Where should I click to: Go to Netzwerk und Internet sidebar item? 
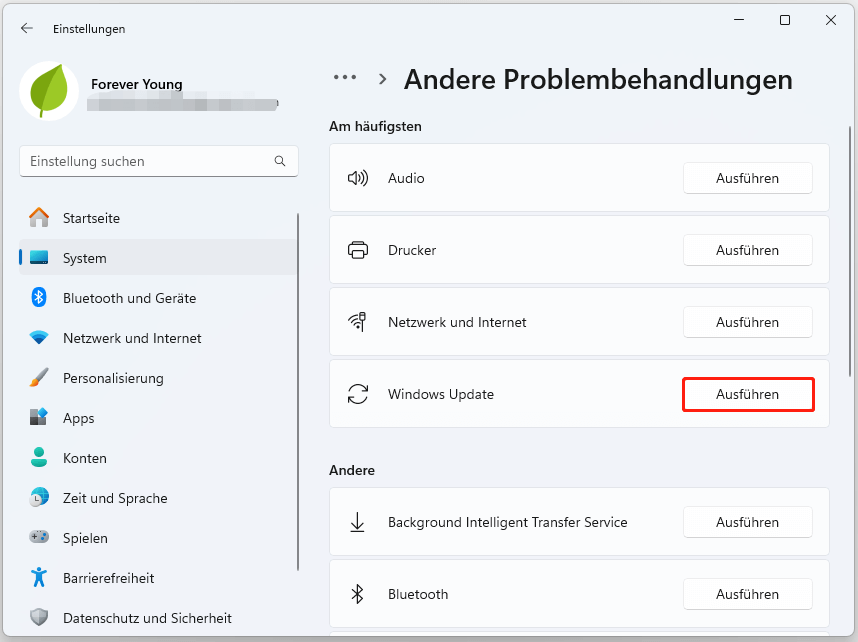132,338
